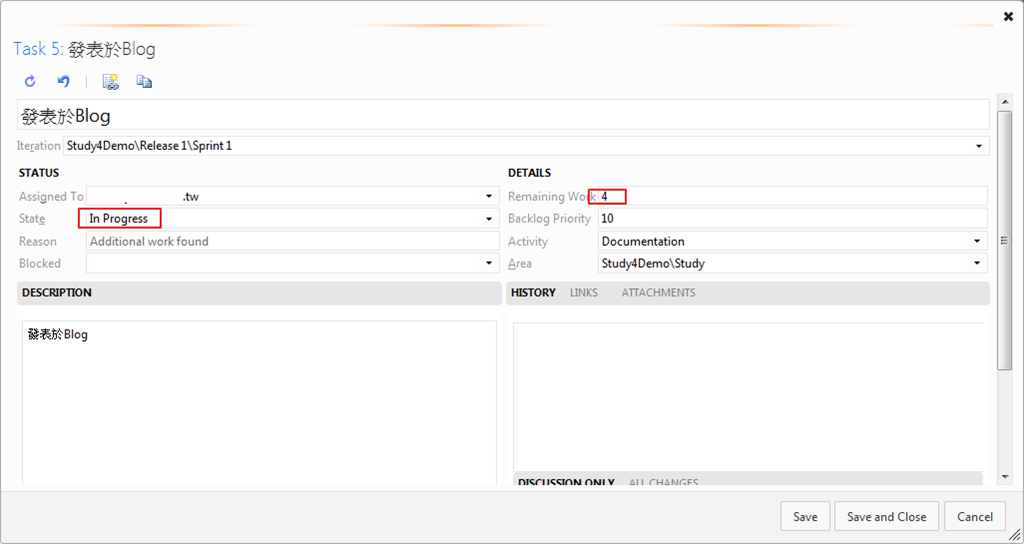This screenshot has height=544, width=1024.
Task: Click the Save and Close button
Action: point(886,517)
